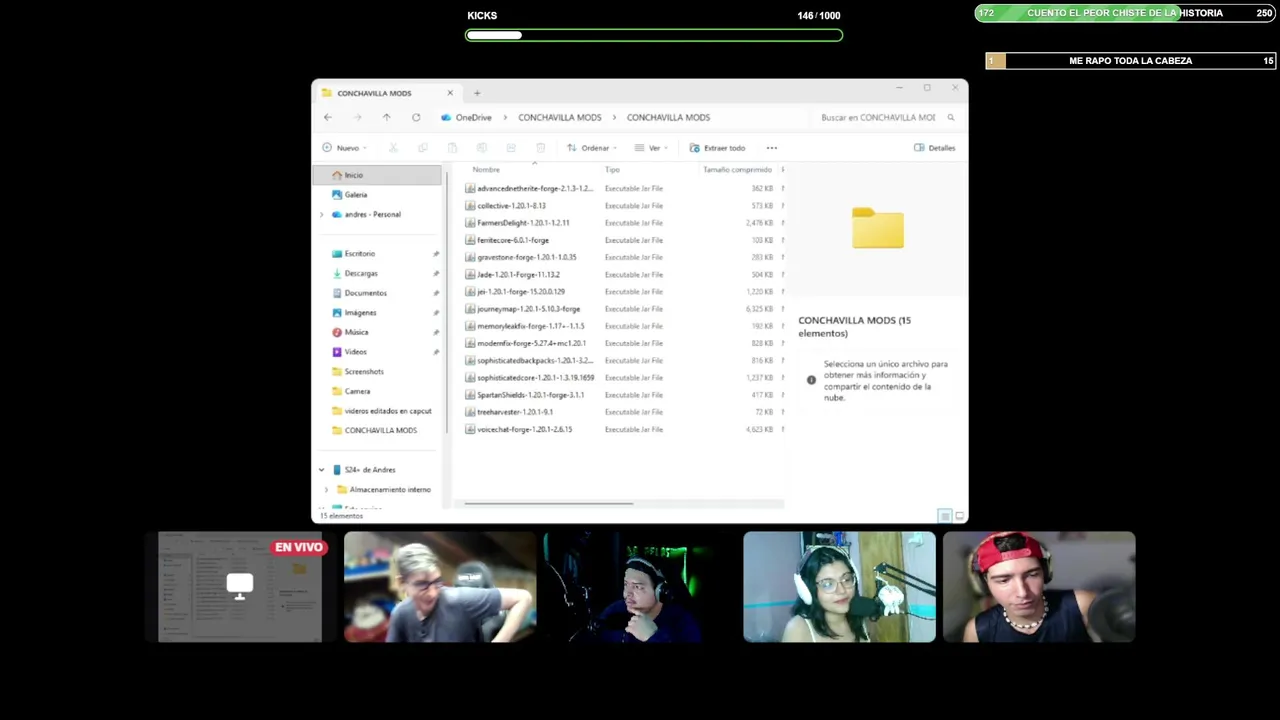Click the OneDrive cloud icon in address bar
This screenshot has width=1280, height=720.
point(446,117)
